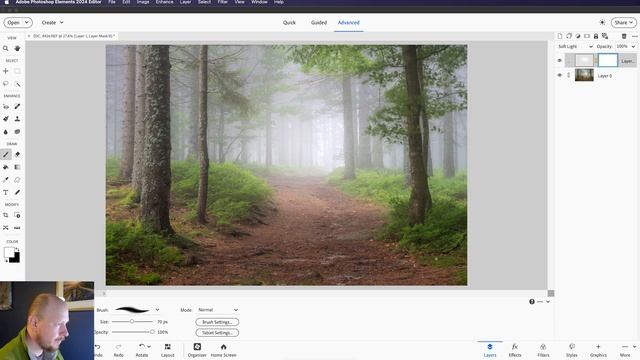The height and width of the screenshot is (360, 640).
Task: Select the Color Picker eyedropper tool
Action: 6,180
